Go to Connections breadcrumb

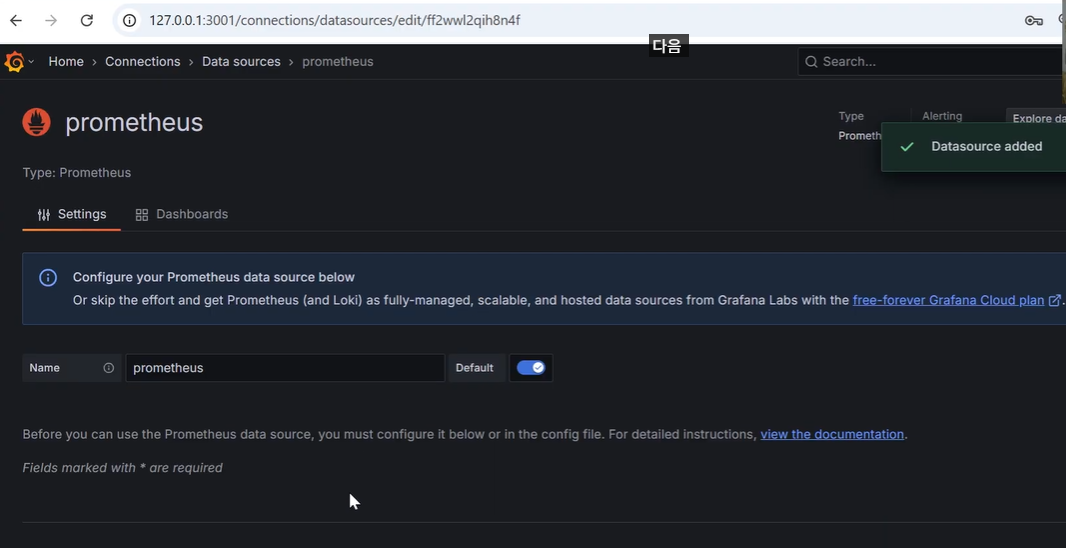pos(143,62)
